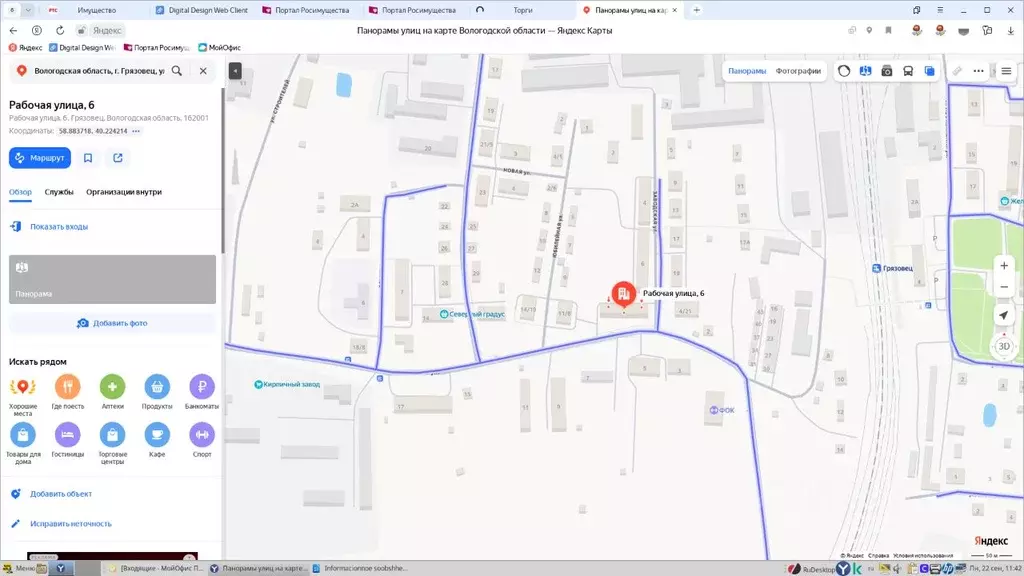Switch map to 3D view

point(1004,346)
